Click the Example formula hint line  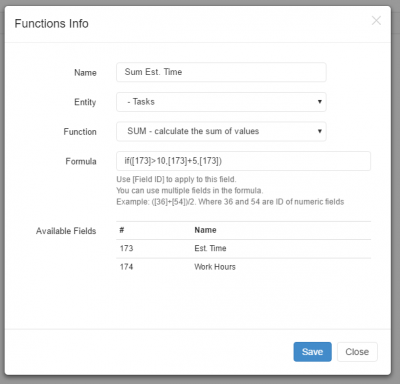pos(230,202)
